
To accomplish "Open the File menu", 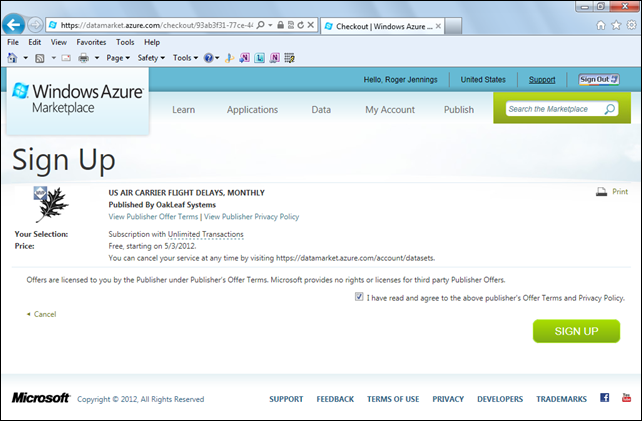I will 13,42.
